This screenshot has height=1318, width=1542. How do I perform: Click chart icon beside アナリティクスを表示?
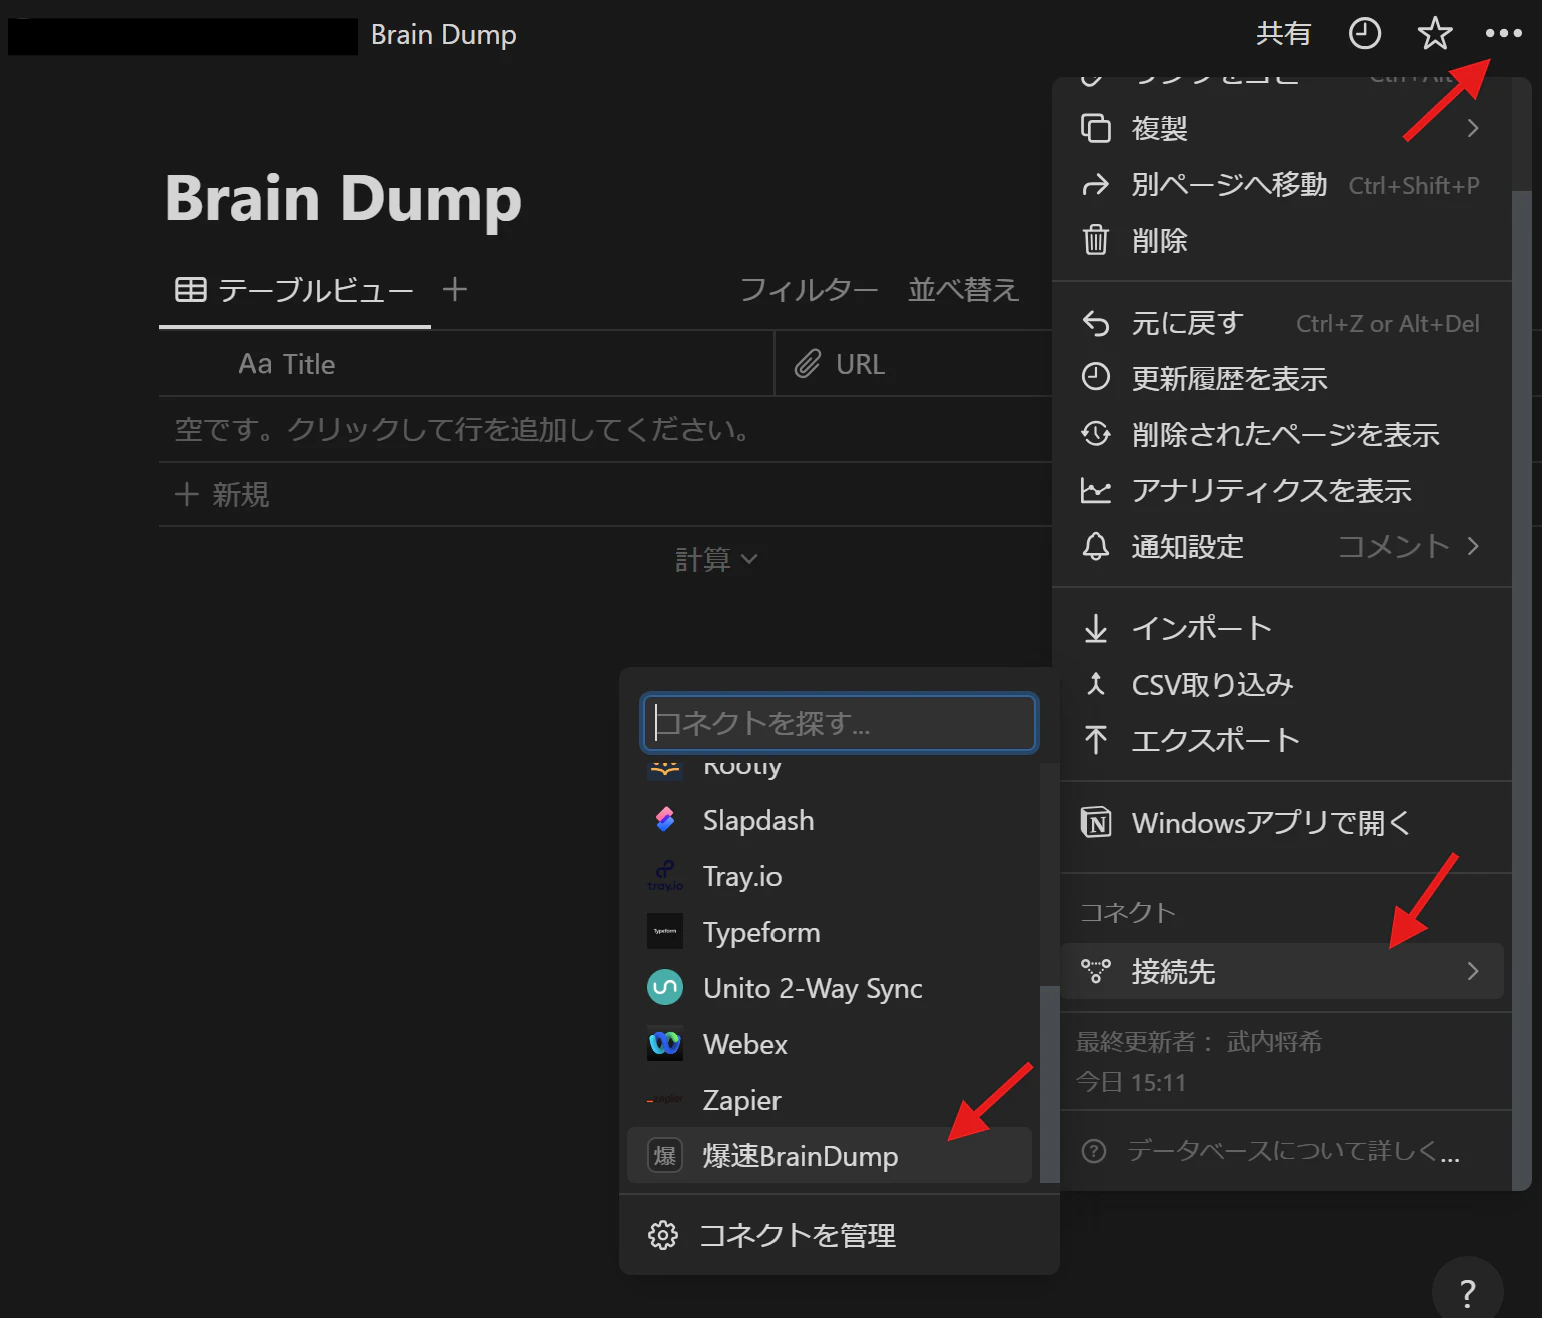click(x=1096, y=490)
